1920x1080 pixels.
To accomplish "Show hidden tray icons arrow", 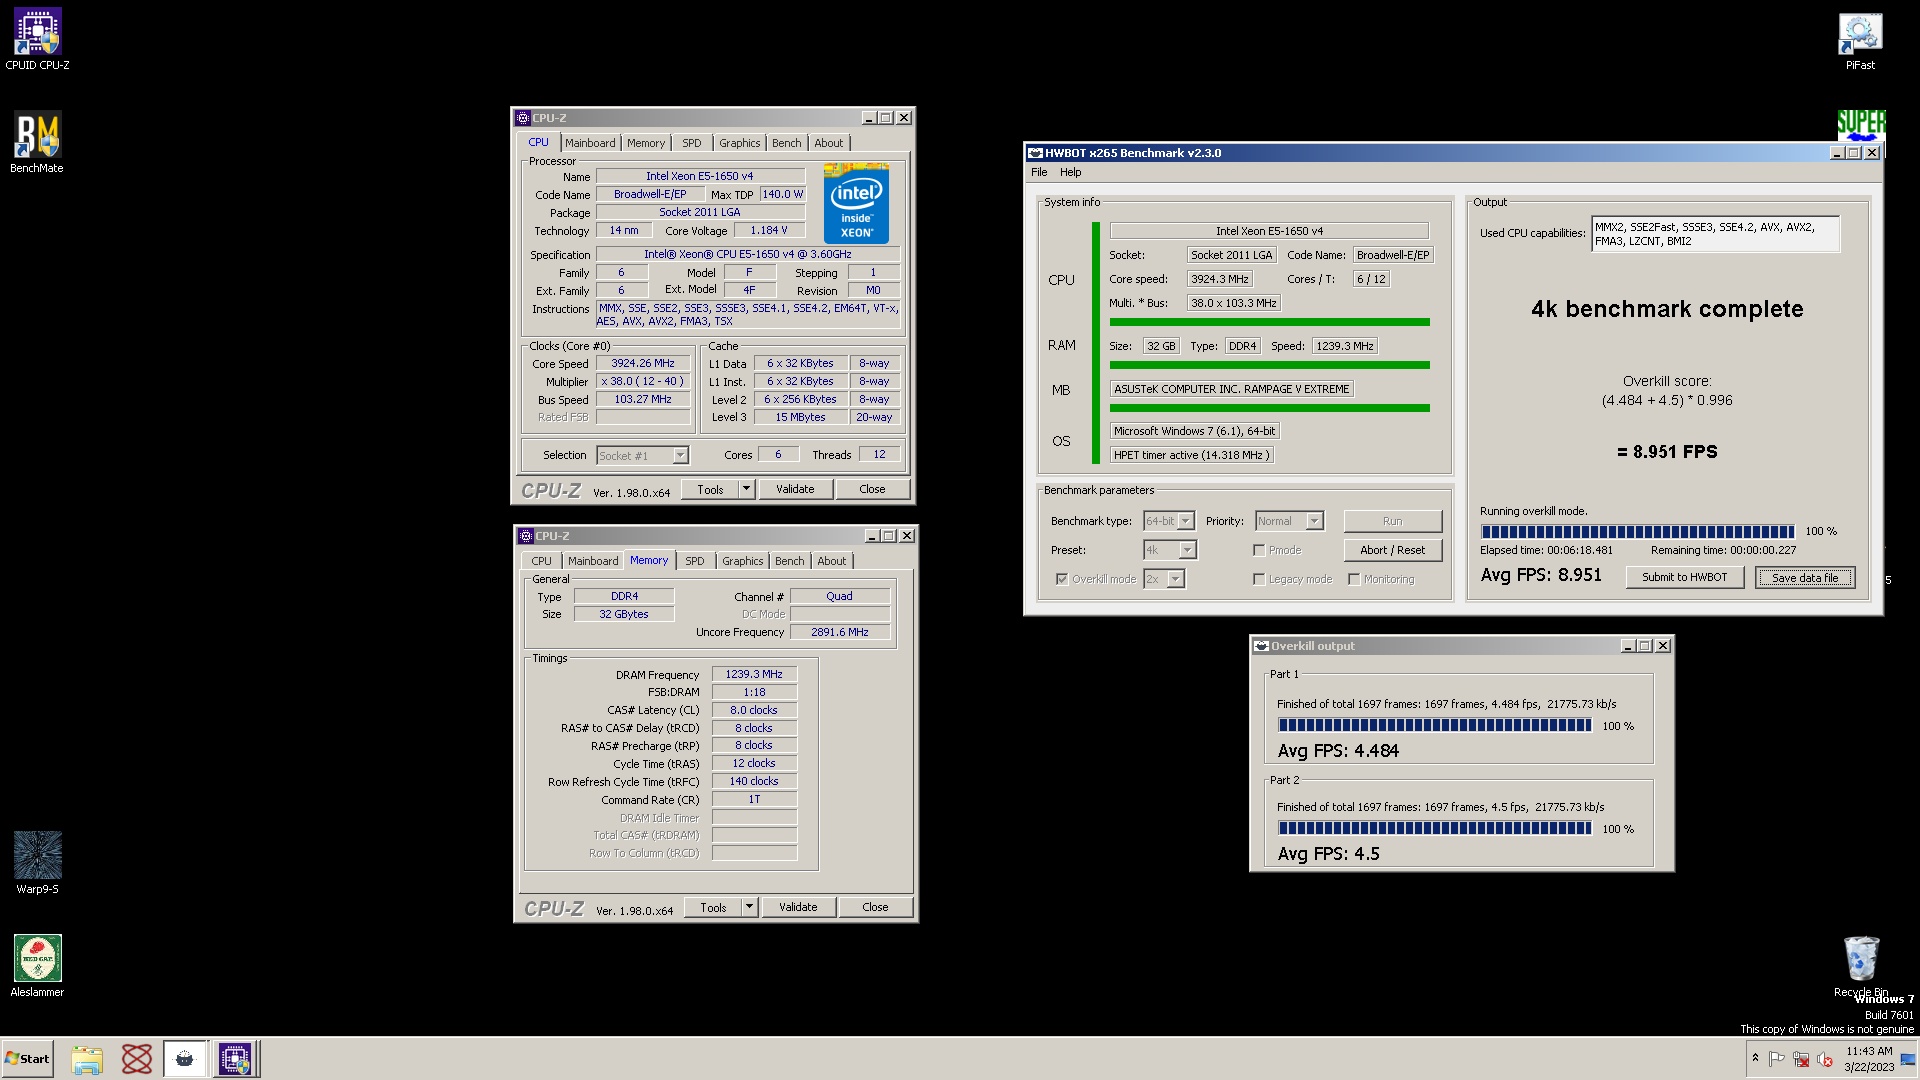I will coord(1754,1058).
